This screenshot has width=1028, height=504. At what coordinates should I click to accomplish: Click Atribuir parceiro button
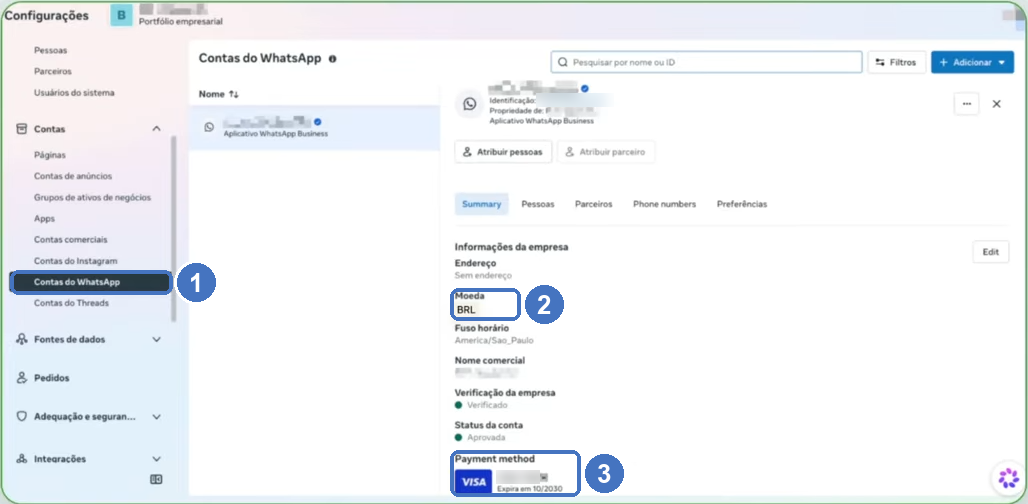click(x=606, y=152)
